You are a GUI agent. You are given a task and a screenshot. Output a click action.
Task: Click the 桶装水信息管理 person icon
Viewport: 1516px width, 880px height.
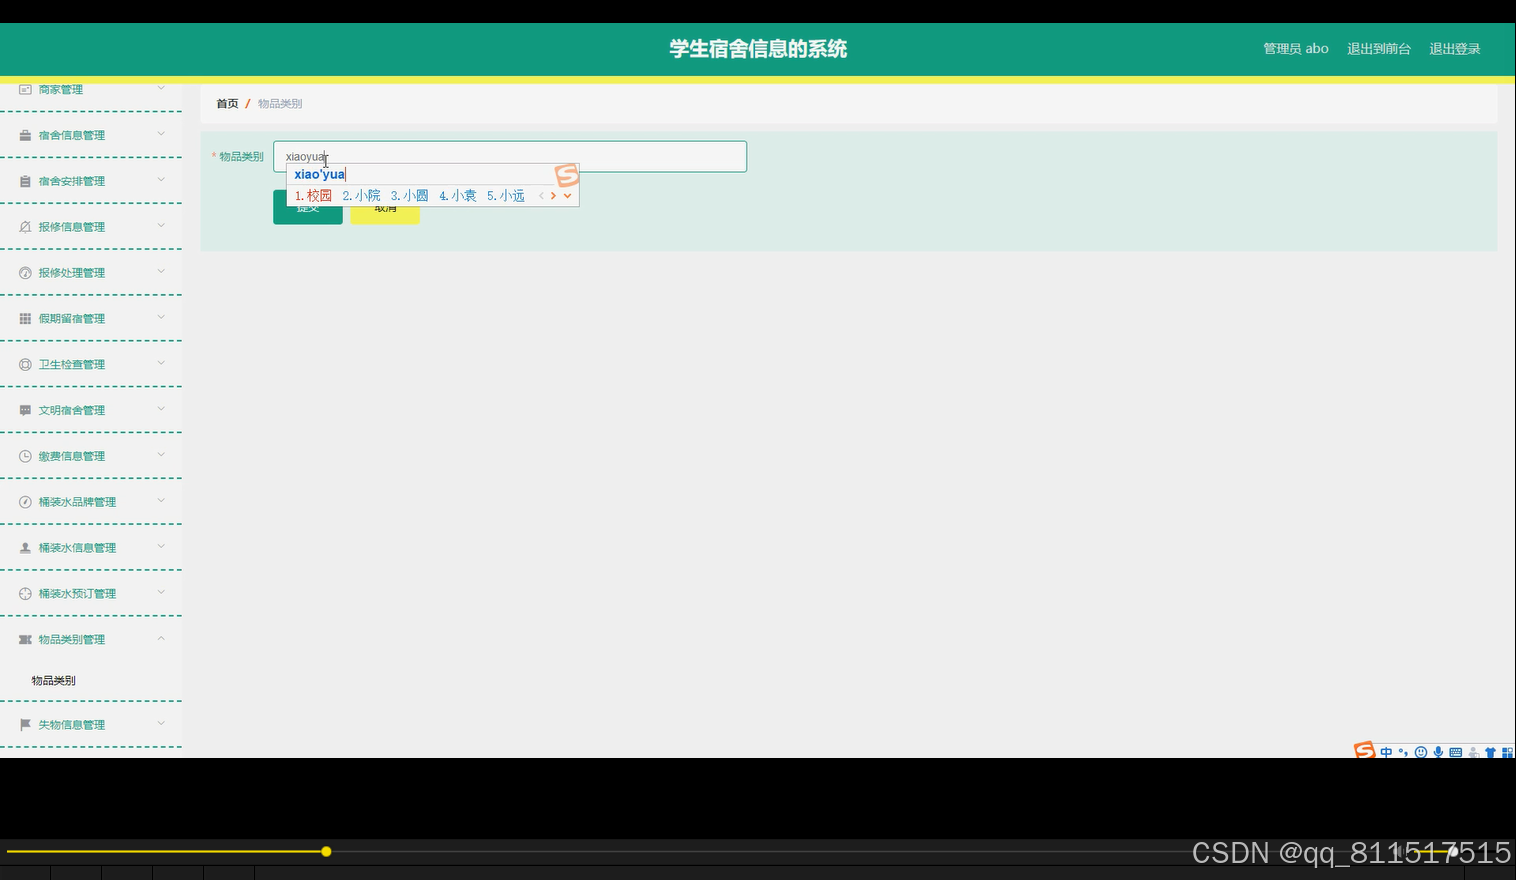pyautogui.click(x=25, y=548)
